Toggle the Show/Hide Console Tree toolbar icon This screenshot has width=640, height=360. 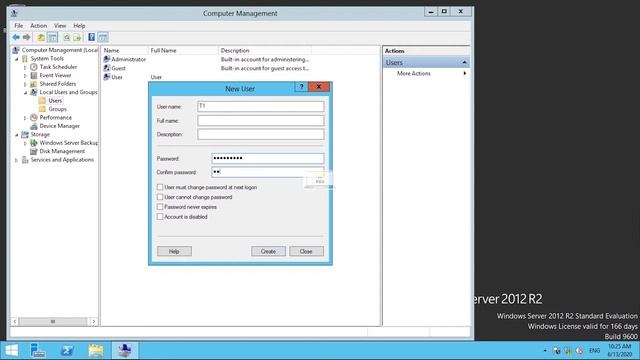53,38
